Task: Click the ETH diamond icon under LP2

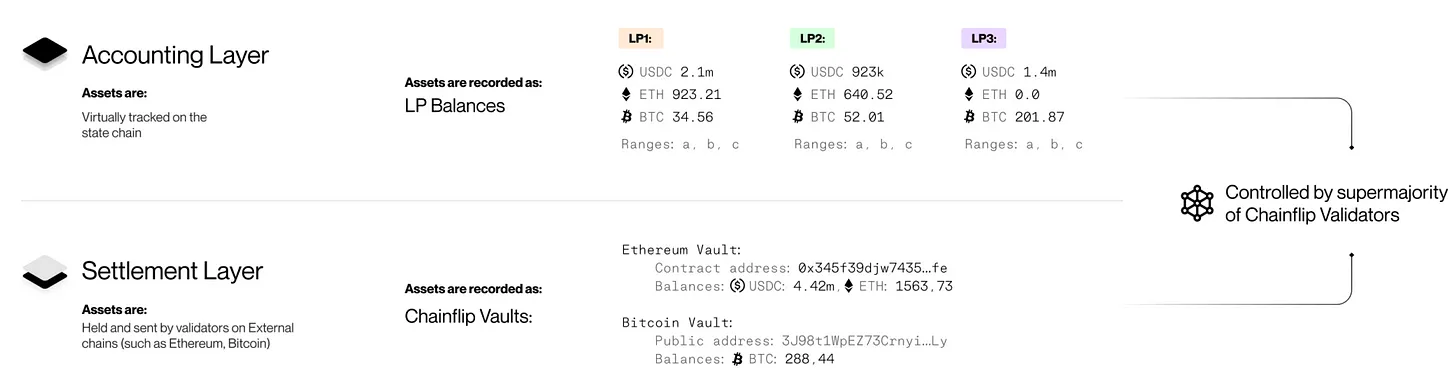Action: (x=797, y=95)
